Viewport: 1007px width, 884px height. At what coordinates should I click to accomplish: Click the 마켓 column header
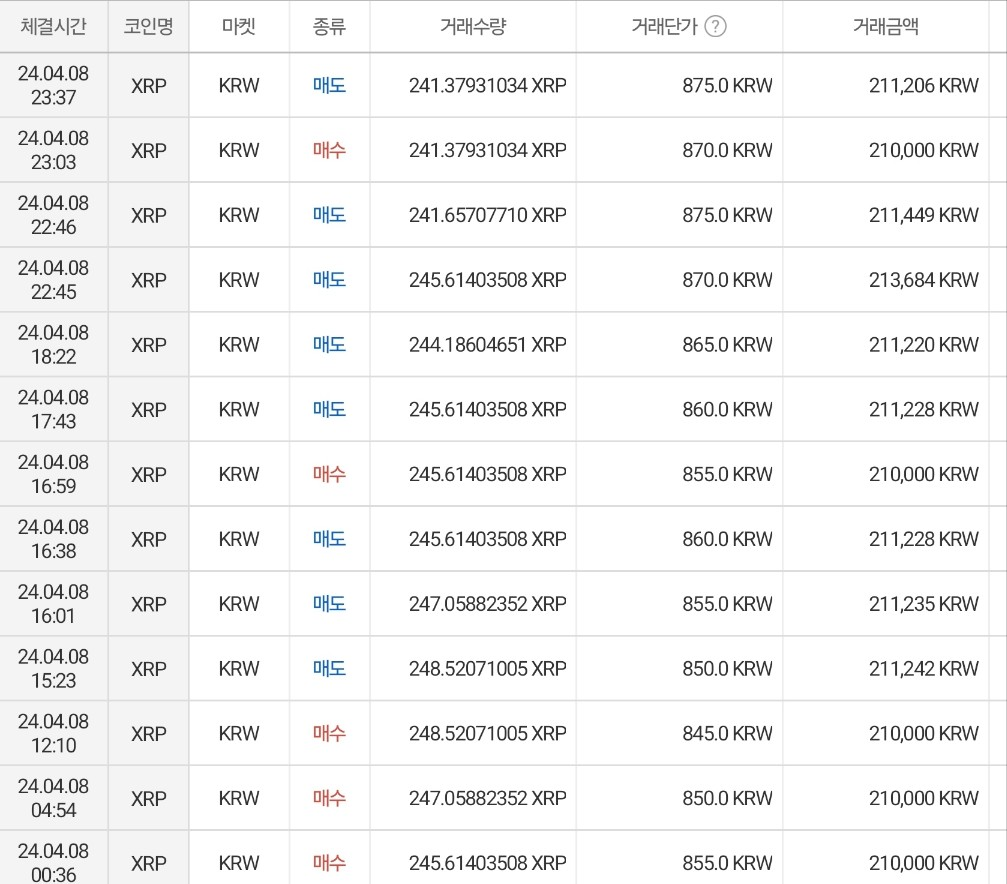tap(239, 26)
